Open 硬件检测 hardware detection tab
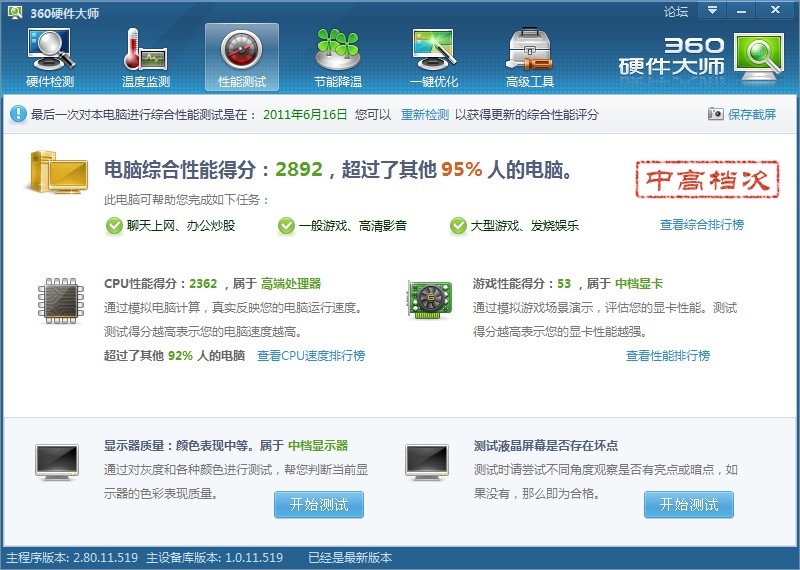Screen dimensions: 800x570 point(50,58)
